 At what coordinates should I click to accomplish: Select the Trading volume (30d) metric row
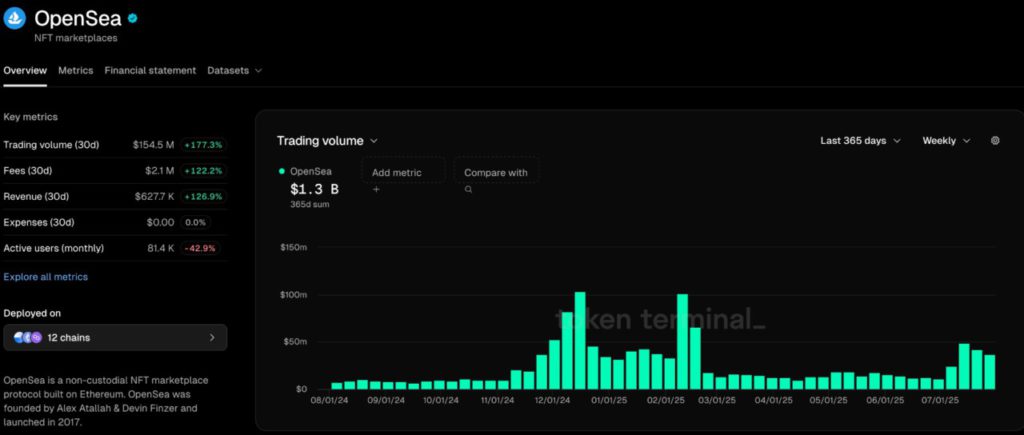[x=114, y=145]
